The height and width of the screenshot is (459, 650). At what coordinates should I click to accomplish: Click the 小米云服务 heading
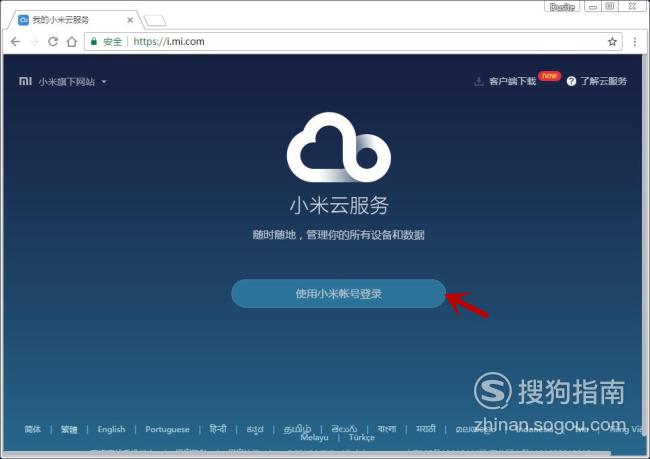pos(339,206)
